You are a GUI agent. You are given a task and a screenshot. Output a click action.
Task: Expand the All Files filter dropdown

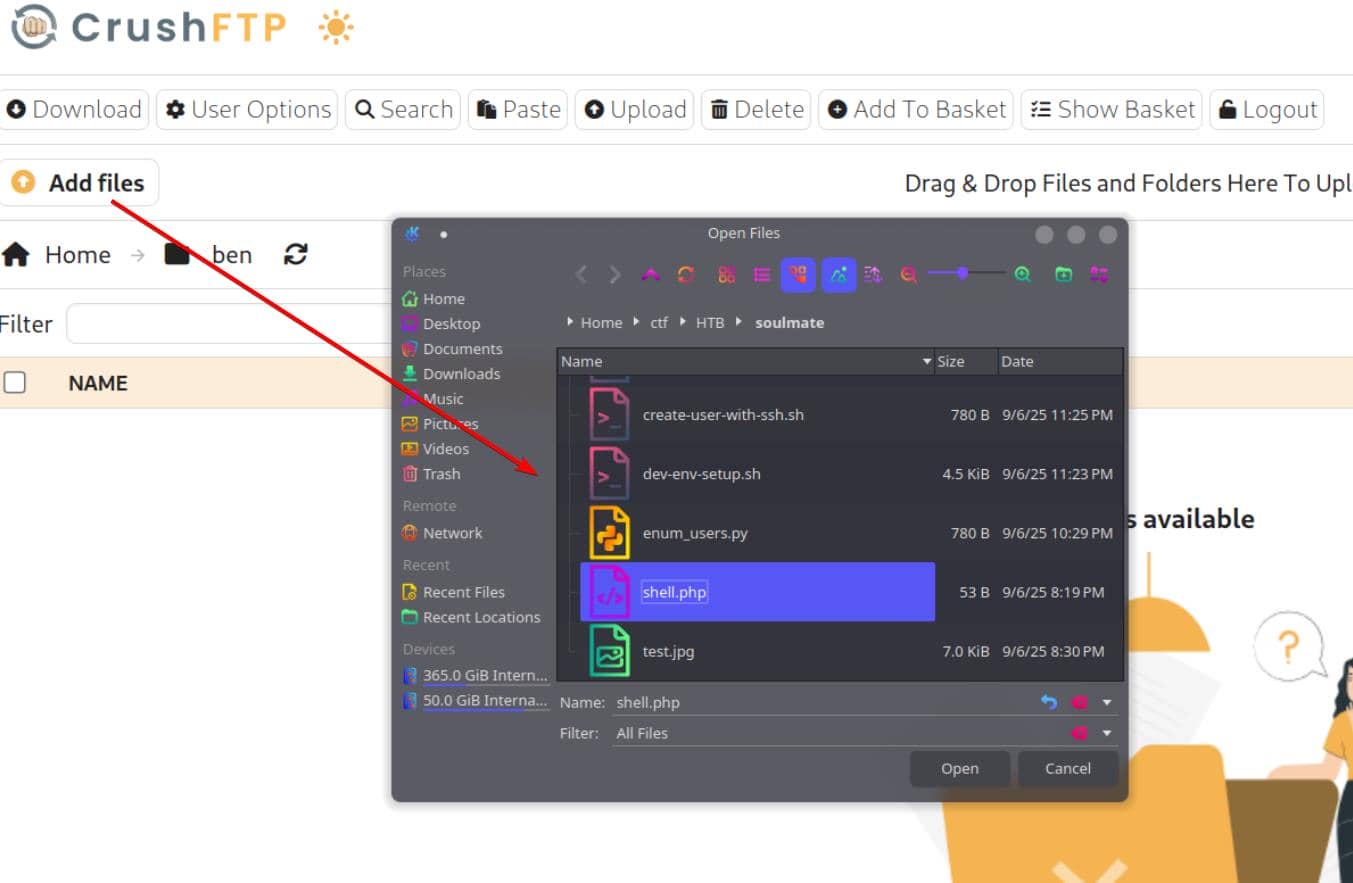pos(1107,734)
